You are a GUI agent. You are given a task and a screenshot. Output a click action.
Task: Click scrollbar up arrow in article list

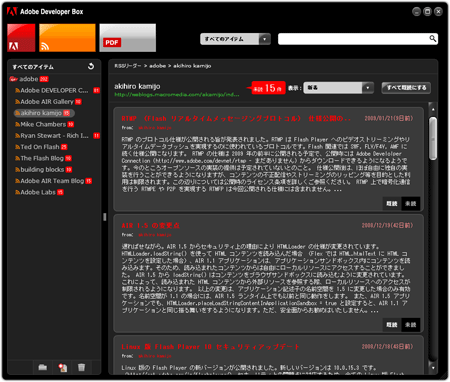click(433, 109)
